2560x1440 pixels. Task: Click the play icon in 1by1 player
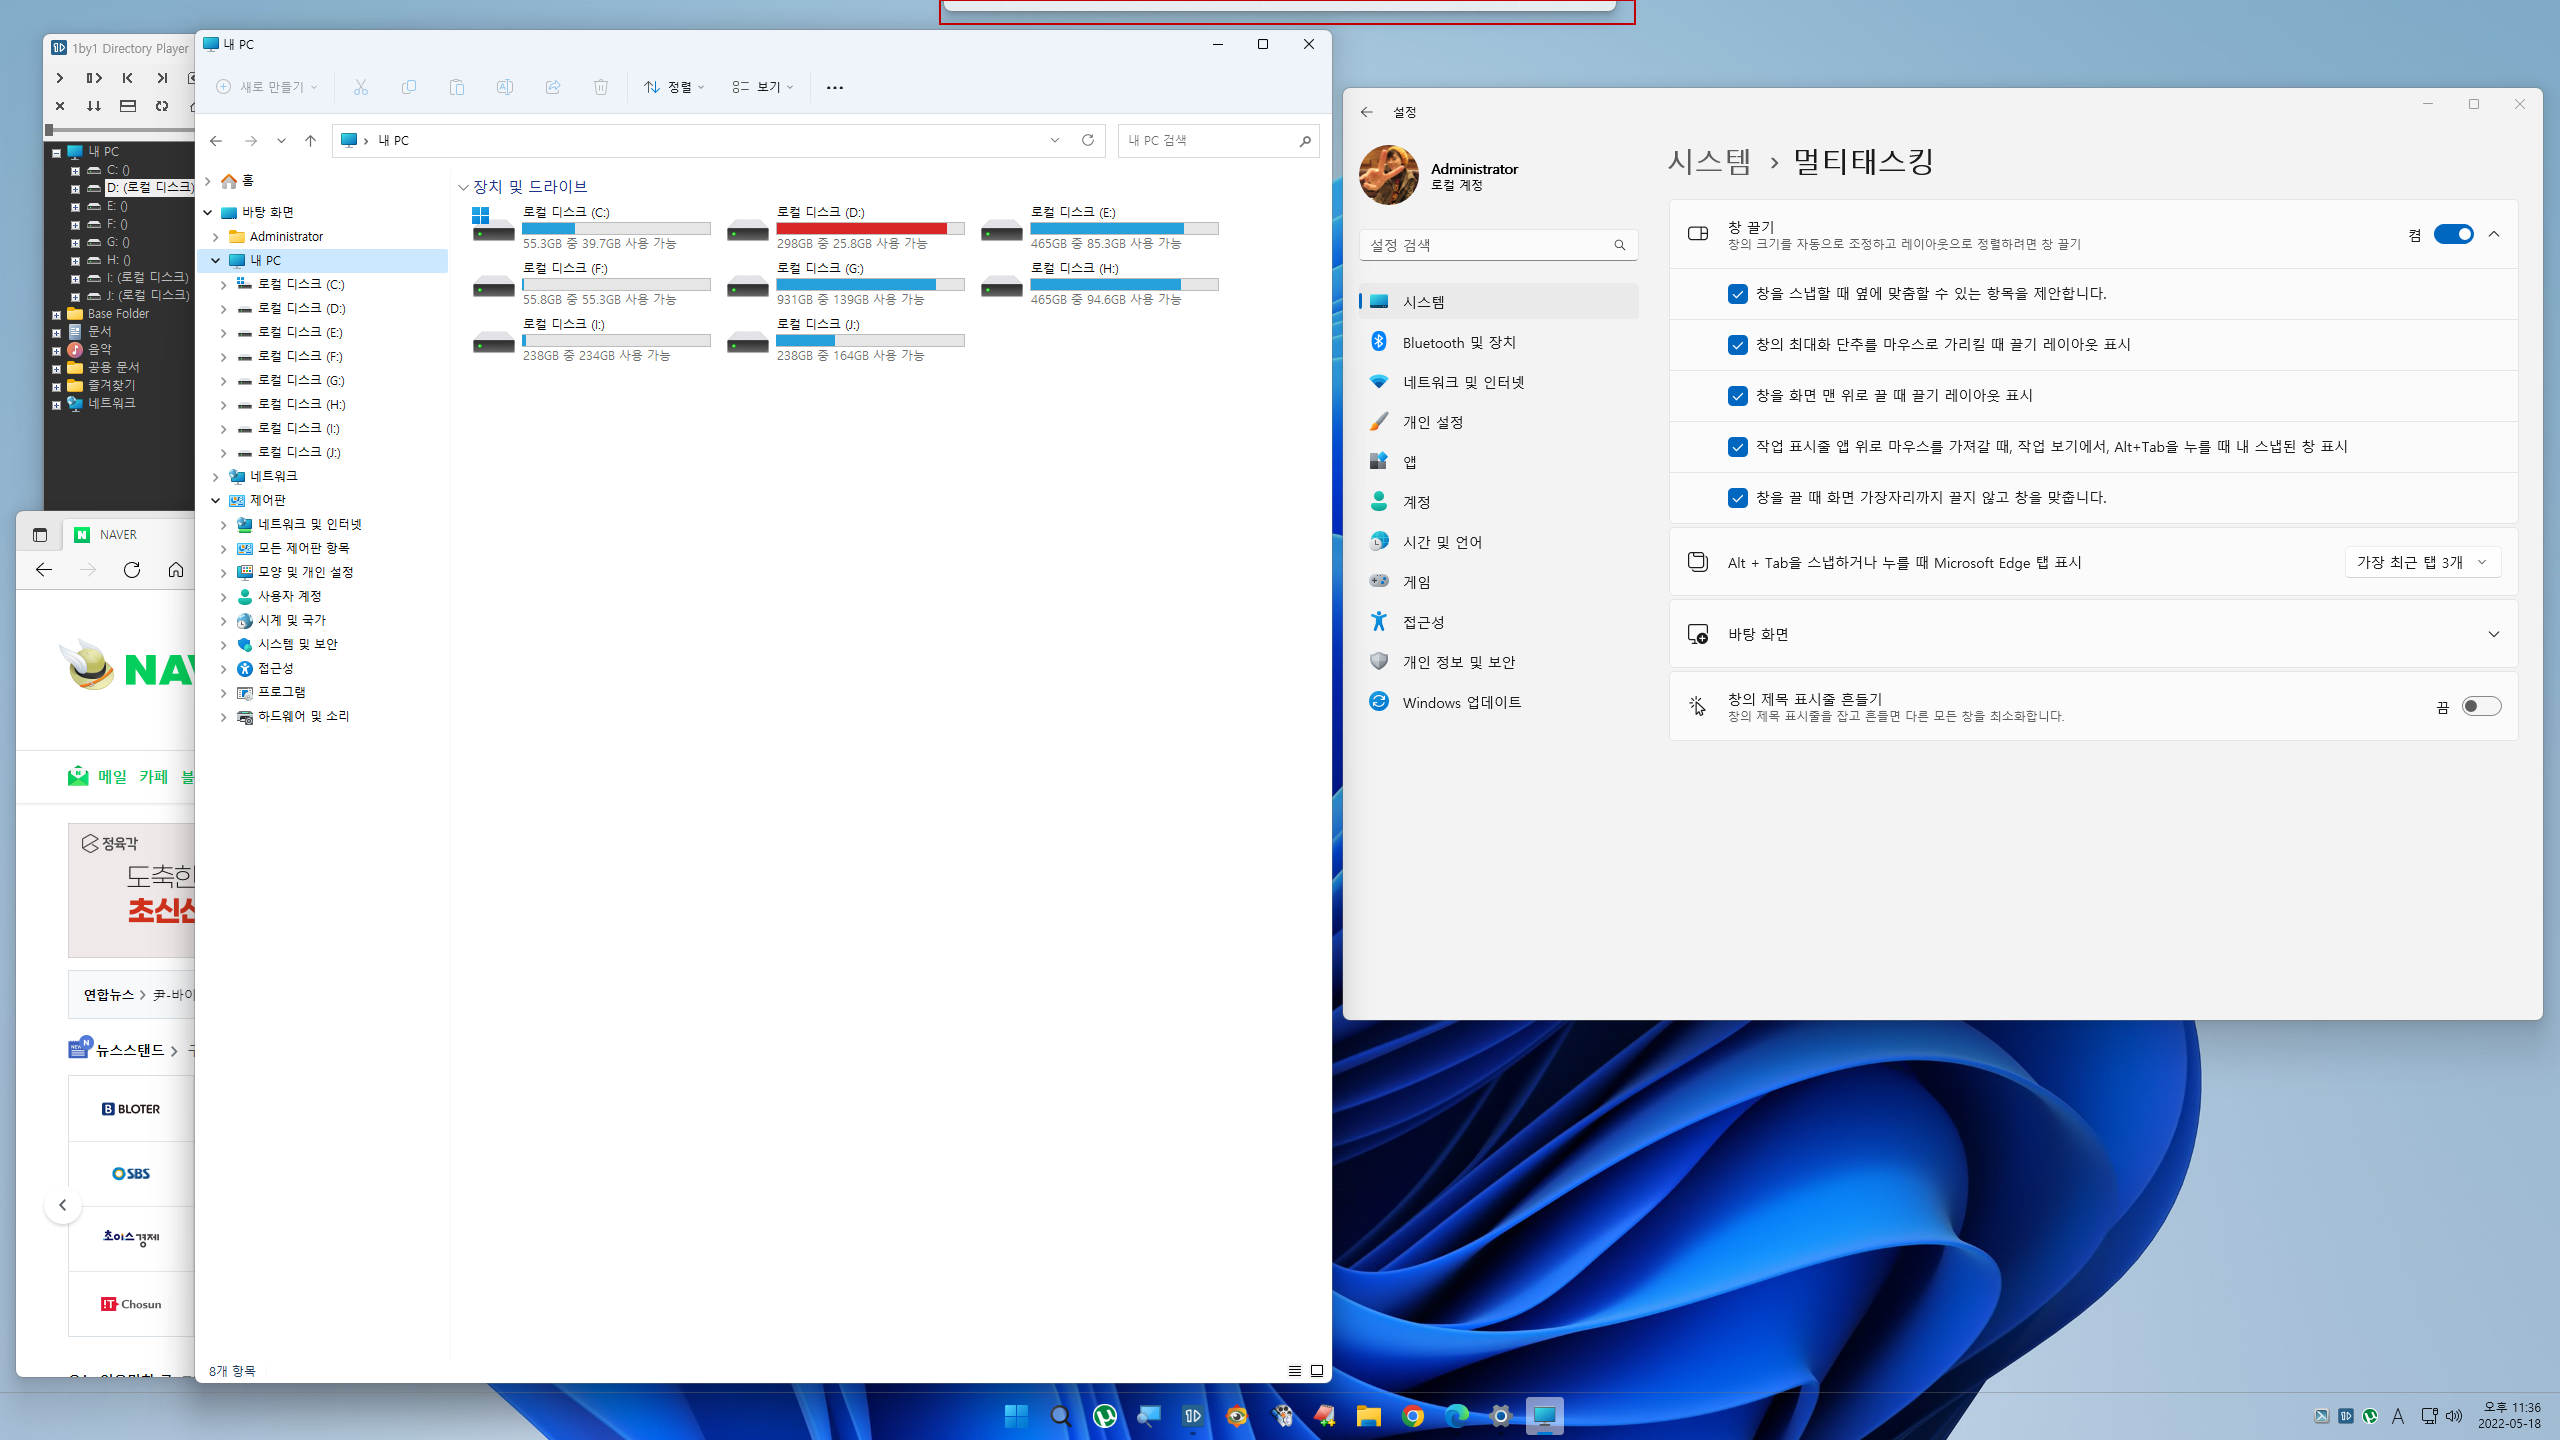click(60, 78)
